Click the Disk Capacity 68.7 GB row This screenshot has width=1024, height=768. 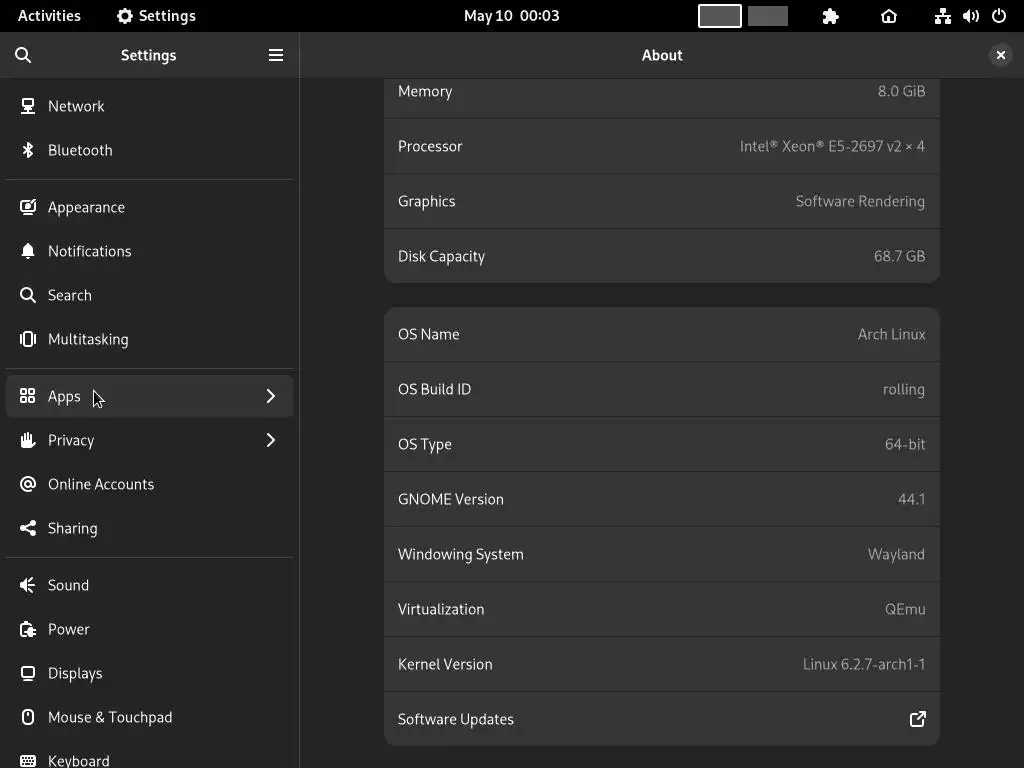[x=662, y=256]
